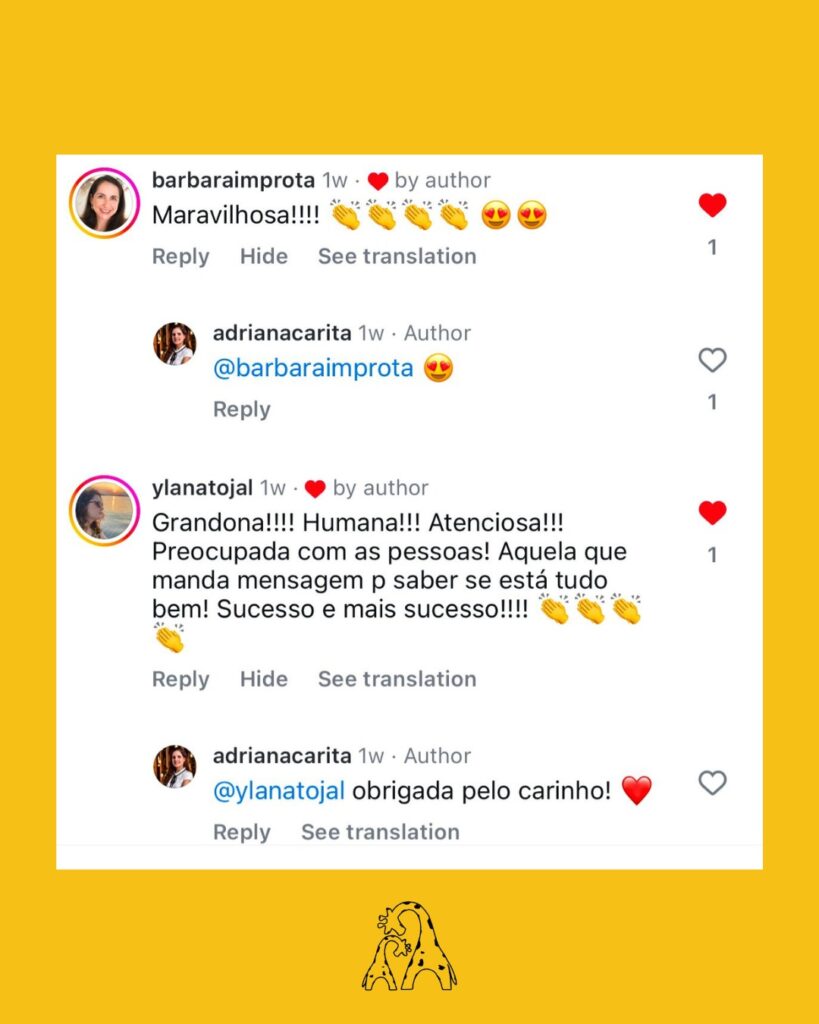This screenshot has width=819, height=1024.
Task: Open the @ylanatojal mention link
Action: 279,791
